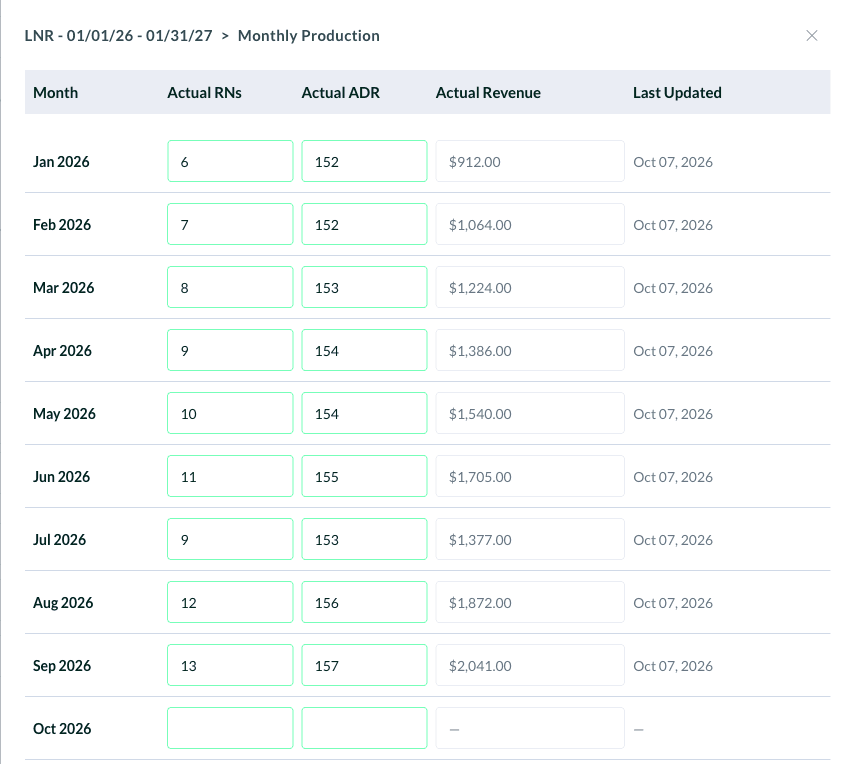This screenshot has width=854, height=764.
Task: Edit Actual RNs for May 2026
Action: coord(230,413)
